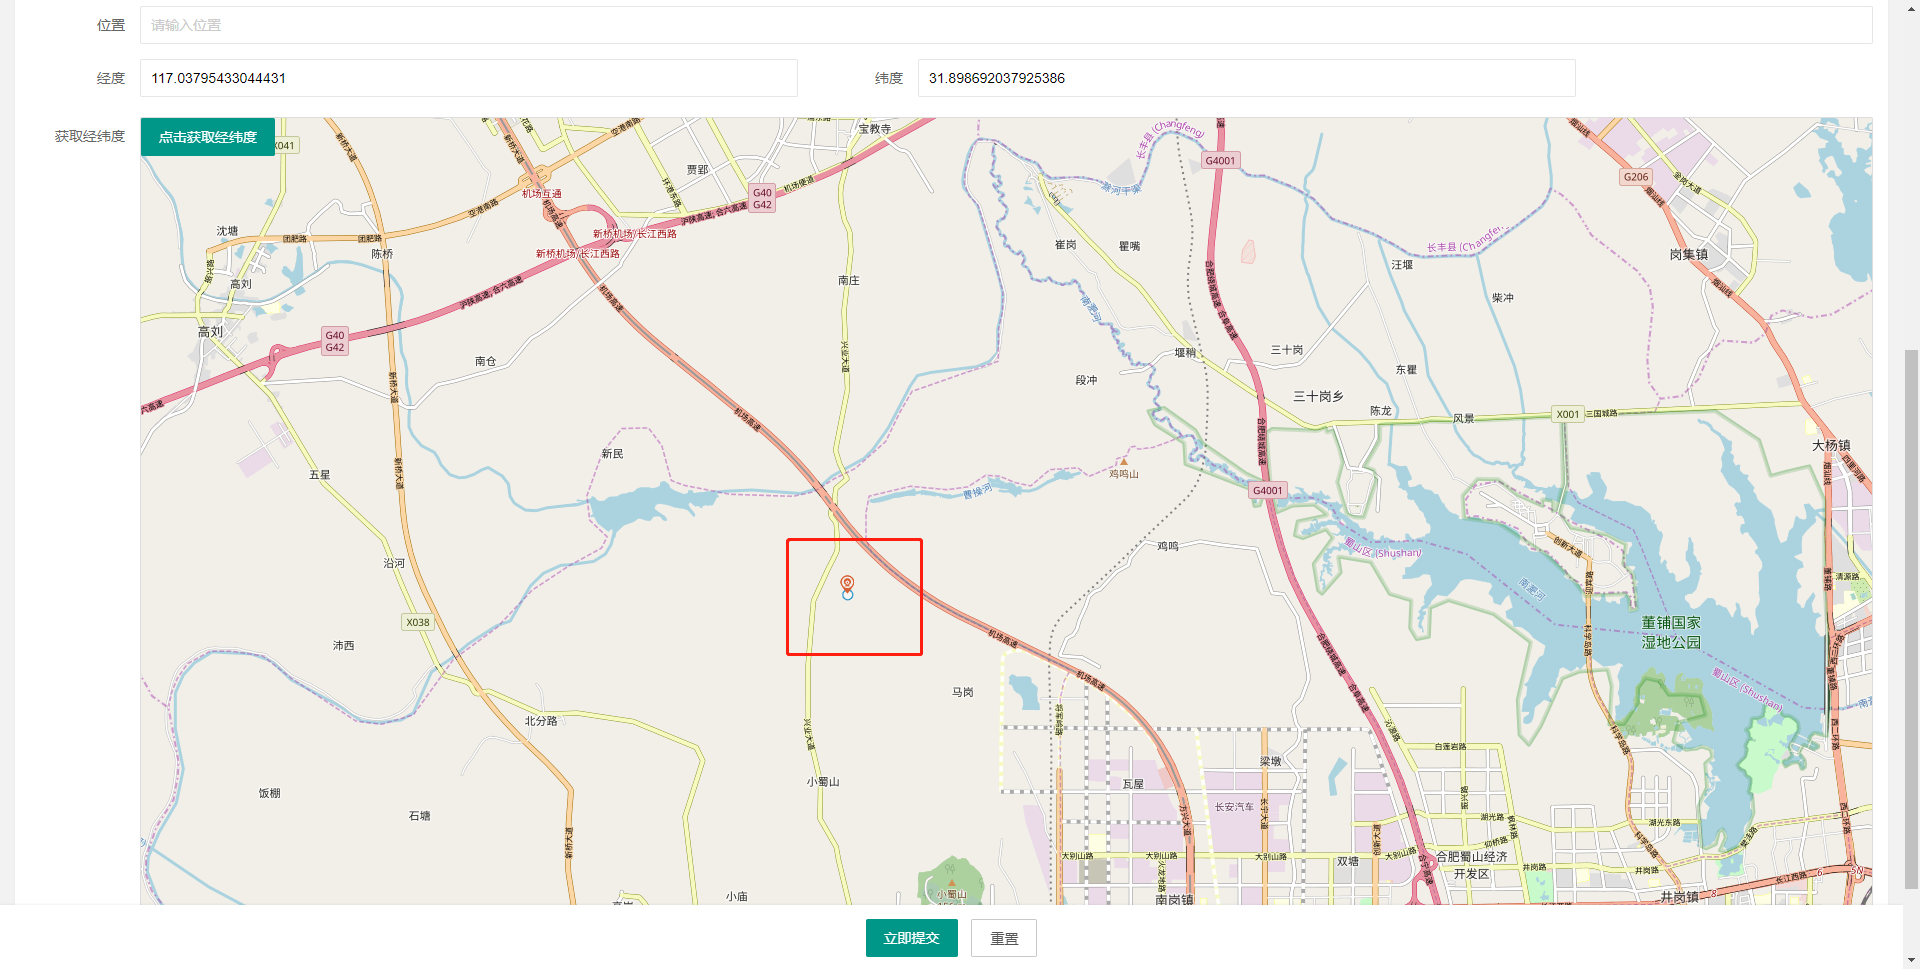Click the 新民 place label
The width and height of the screenshot is (1920, 969).
point(612,454)
